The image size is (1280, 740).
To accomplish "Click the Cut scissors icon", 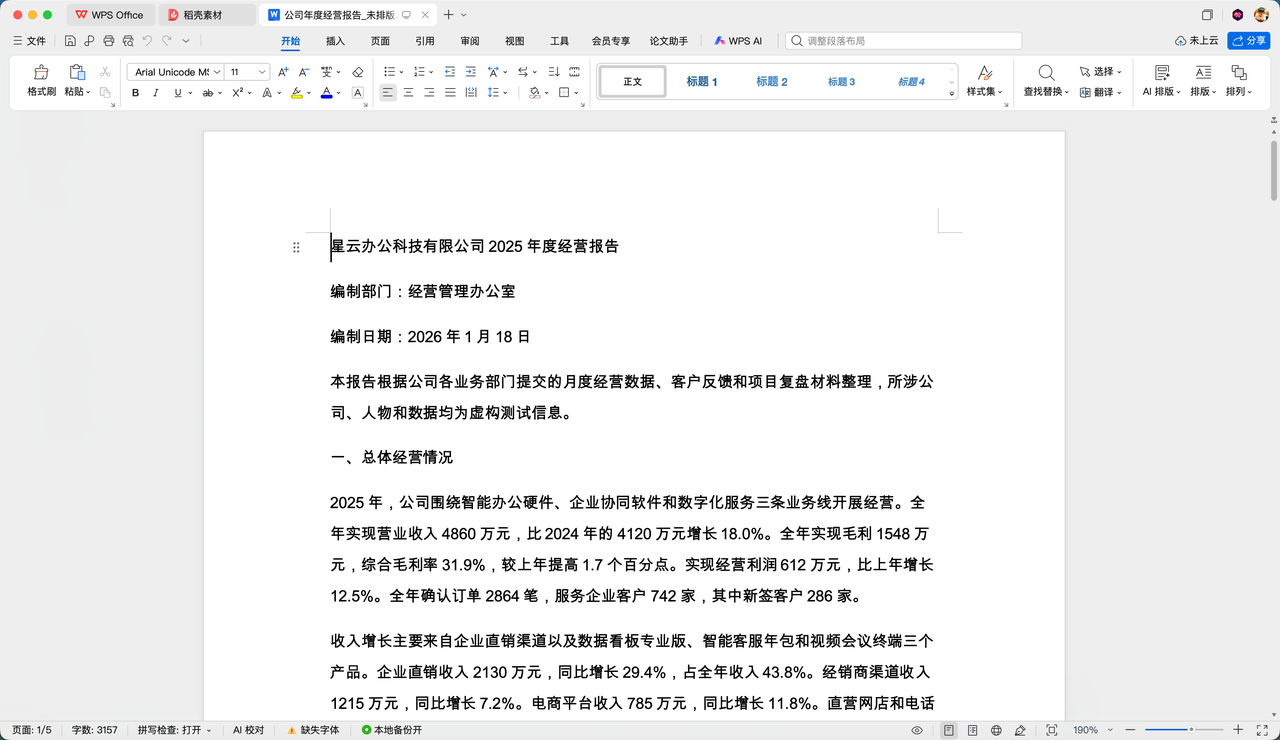I will 105,72.
